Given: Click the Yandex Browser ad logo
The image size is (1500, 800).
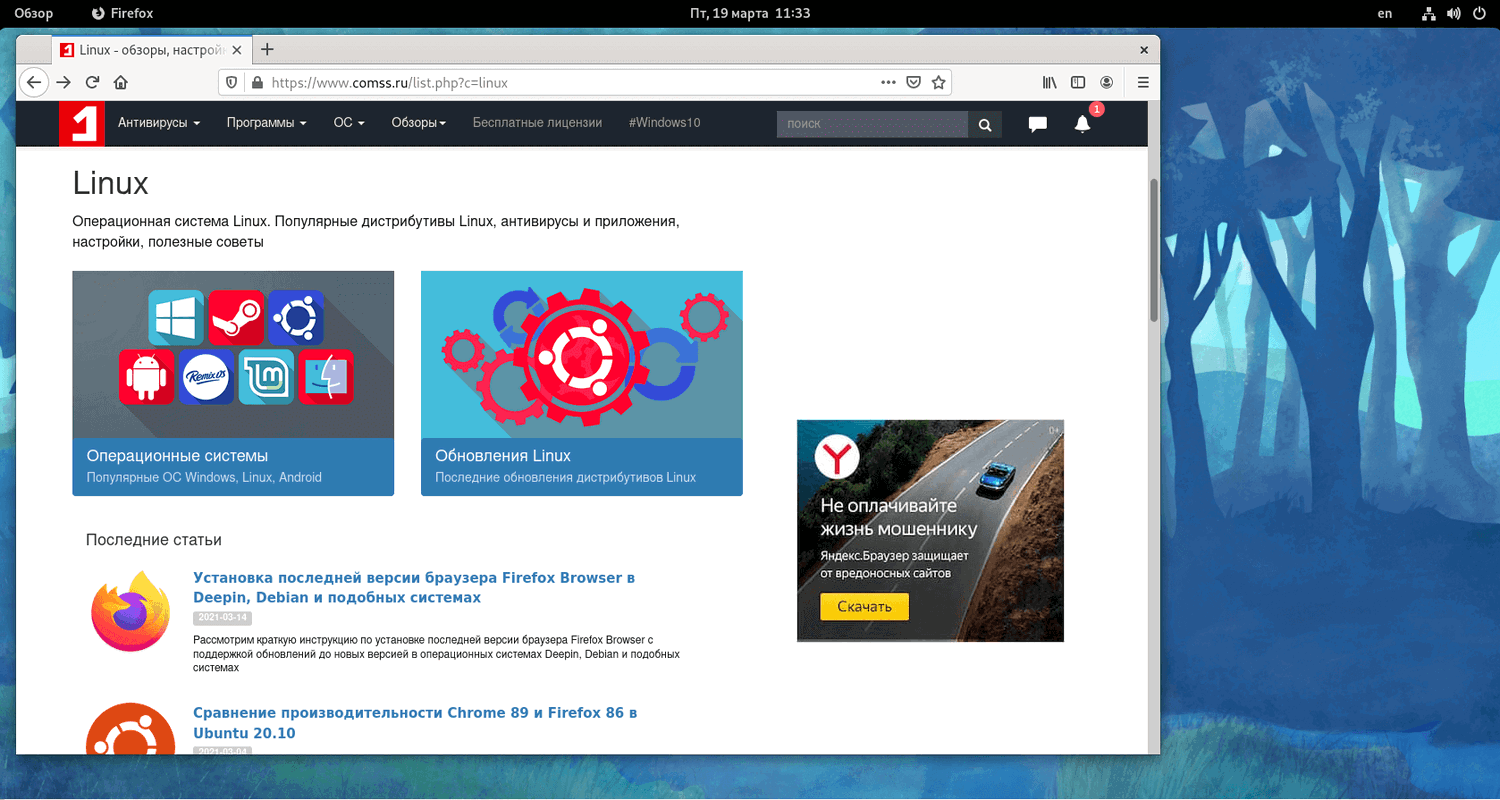Looking at the screenshot, I should point(837,457).
